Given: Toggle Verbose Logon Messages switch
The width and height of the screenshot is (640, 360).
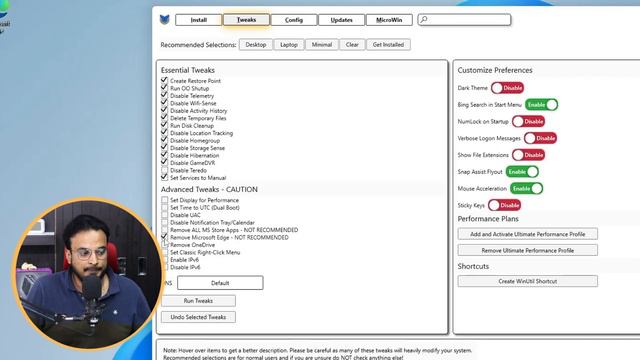Looking at the screenshot, I should coord(540,138).
